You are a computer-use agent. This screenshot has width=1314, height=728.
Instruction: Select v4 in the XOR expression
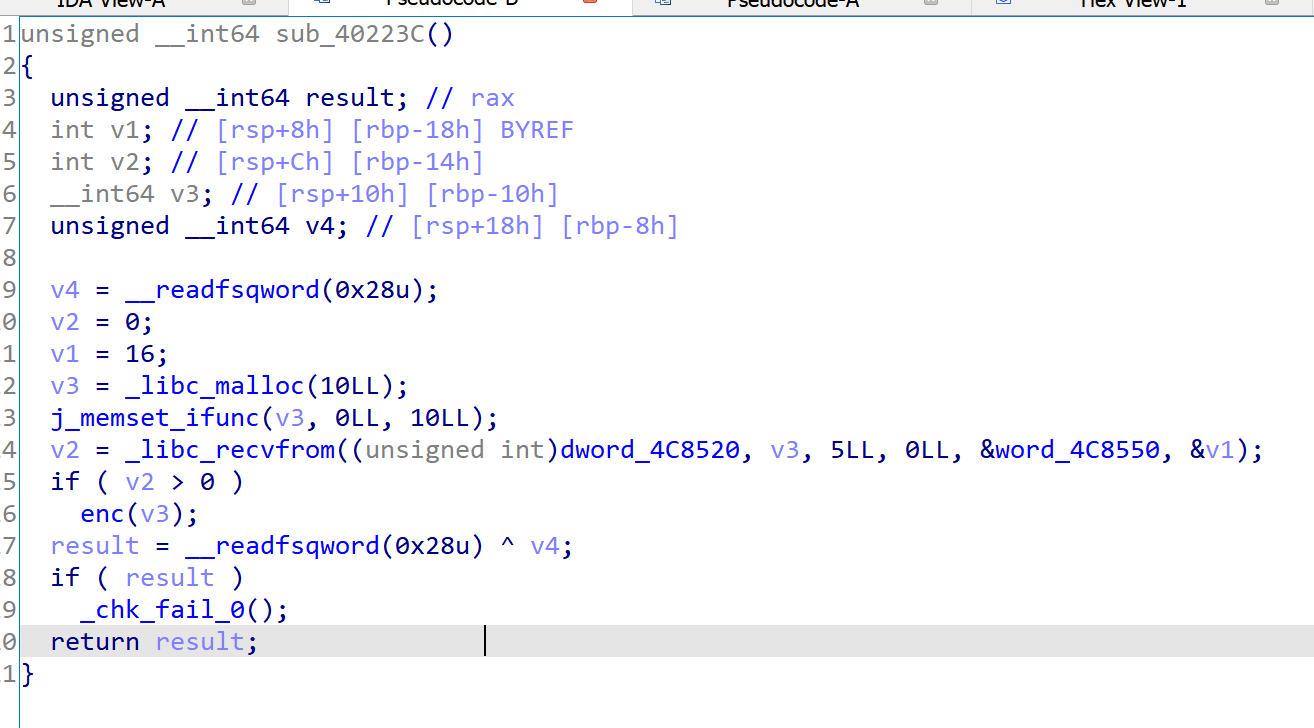coord(545,546)
